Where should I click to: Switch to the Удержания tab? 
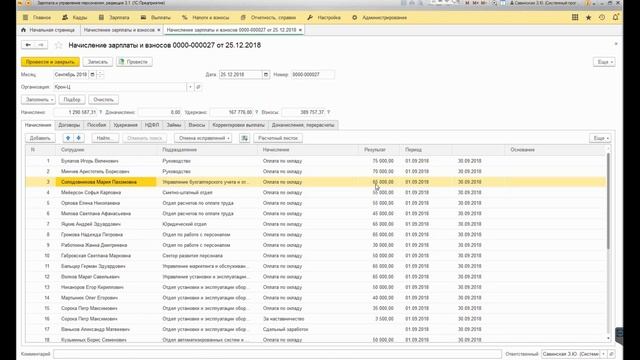click(125, 125)
